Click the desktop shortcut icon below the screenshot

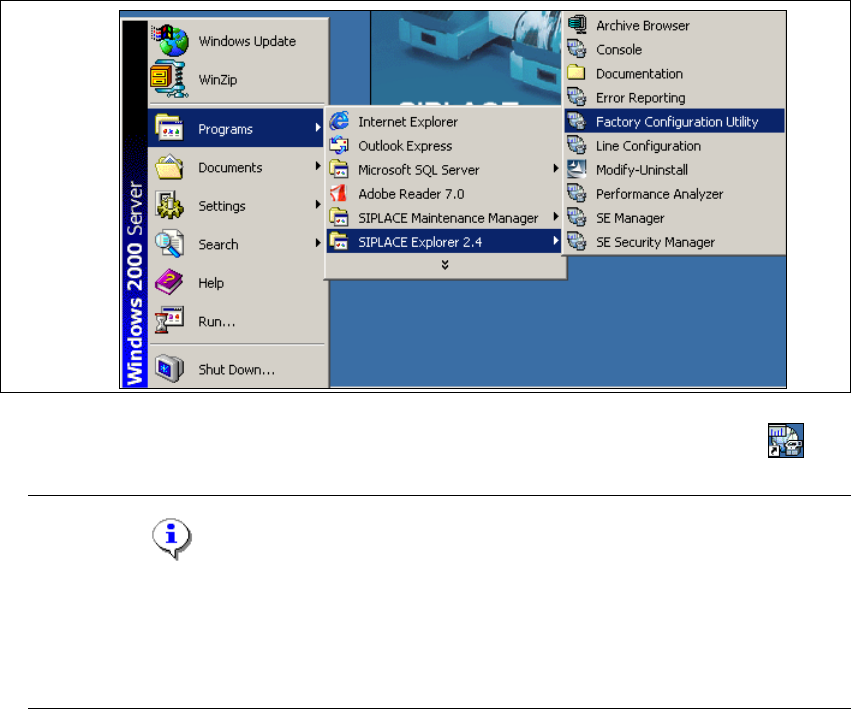[785, 440]
